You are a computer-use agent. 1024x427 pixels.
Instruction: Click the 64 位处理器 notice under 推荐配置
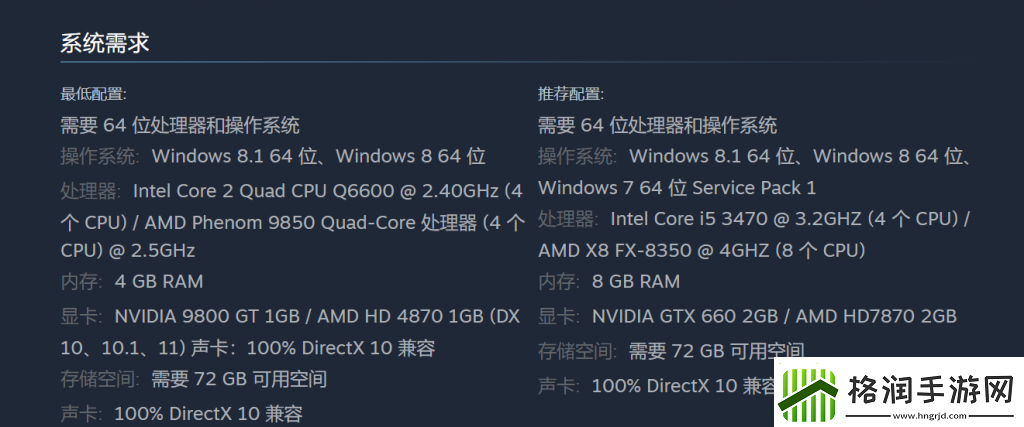tap(657, 125)
